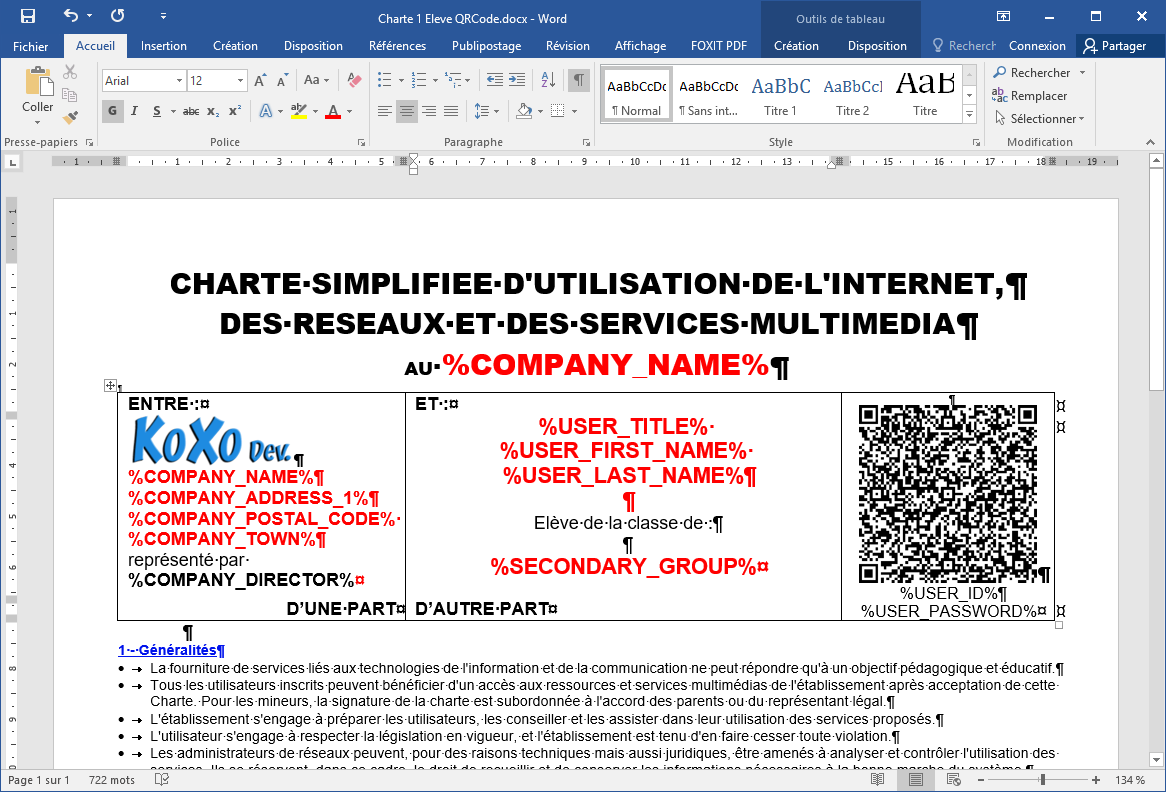Toggle underline formatting
This screenshot has height=792, width=1166.
click(x=156, y=112)
